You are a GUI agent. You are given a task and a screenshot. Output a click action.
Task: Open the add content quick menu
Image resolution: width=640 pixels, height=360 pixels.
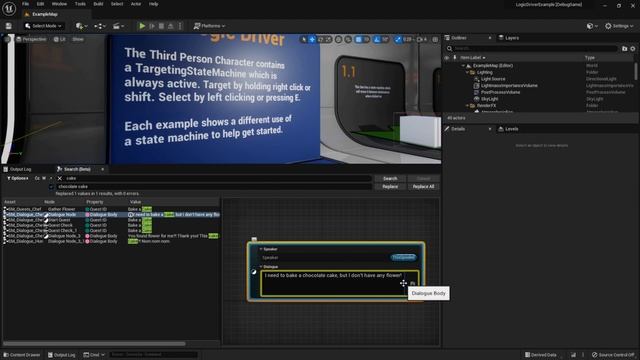click(81, 26)
